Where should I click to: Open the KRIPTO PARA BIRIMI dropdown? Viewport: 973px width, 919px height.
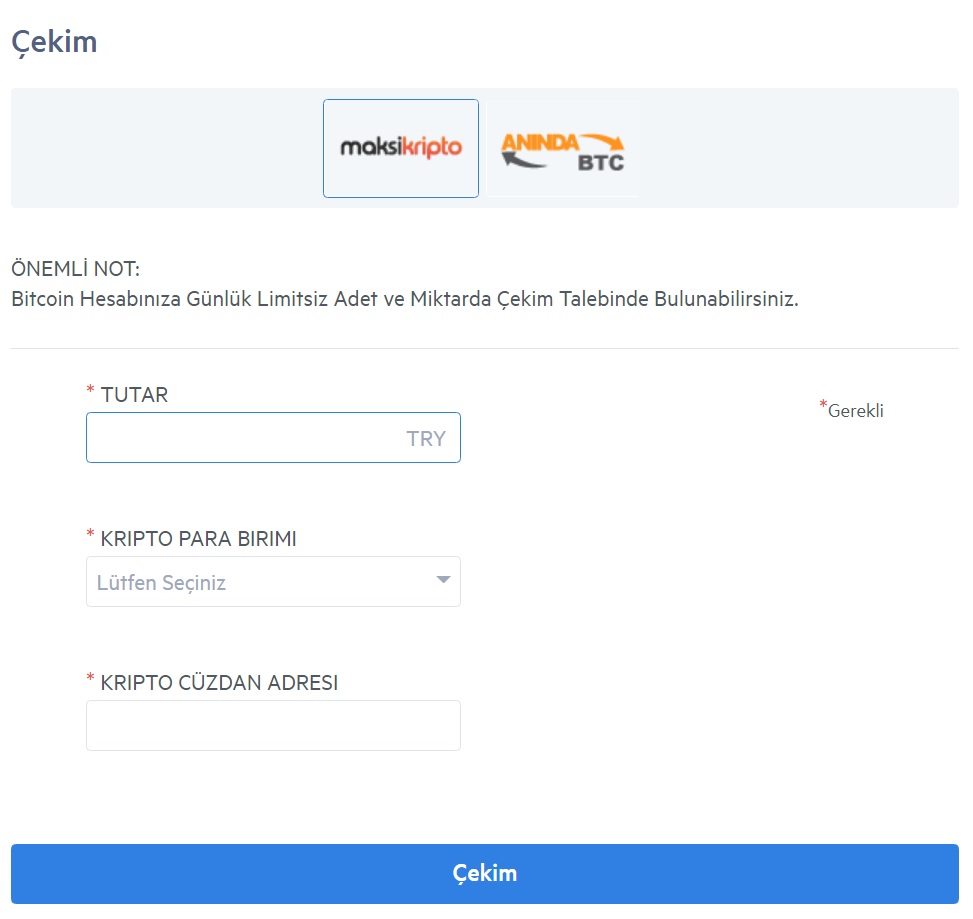[273, 581]
